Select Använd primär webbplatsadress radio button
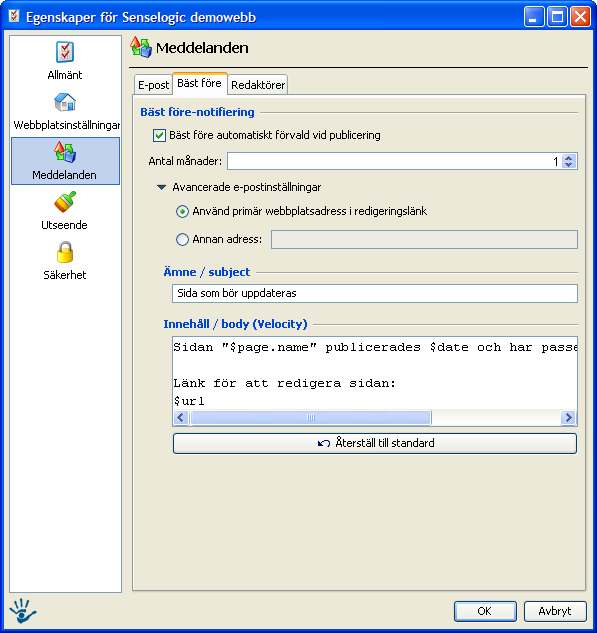This screenshot has height=633, width=597. [x=182, y=212]
